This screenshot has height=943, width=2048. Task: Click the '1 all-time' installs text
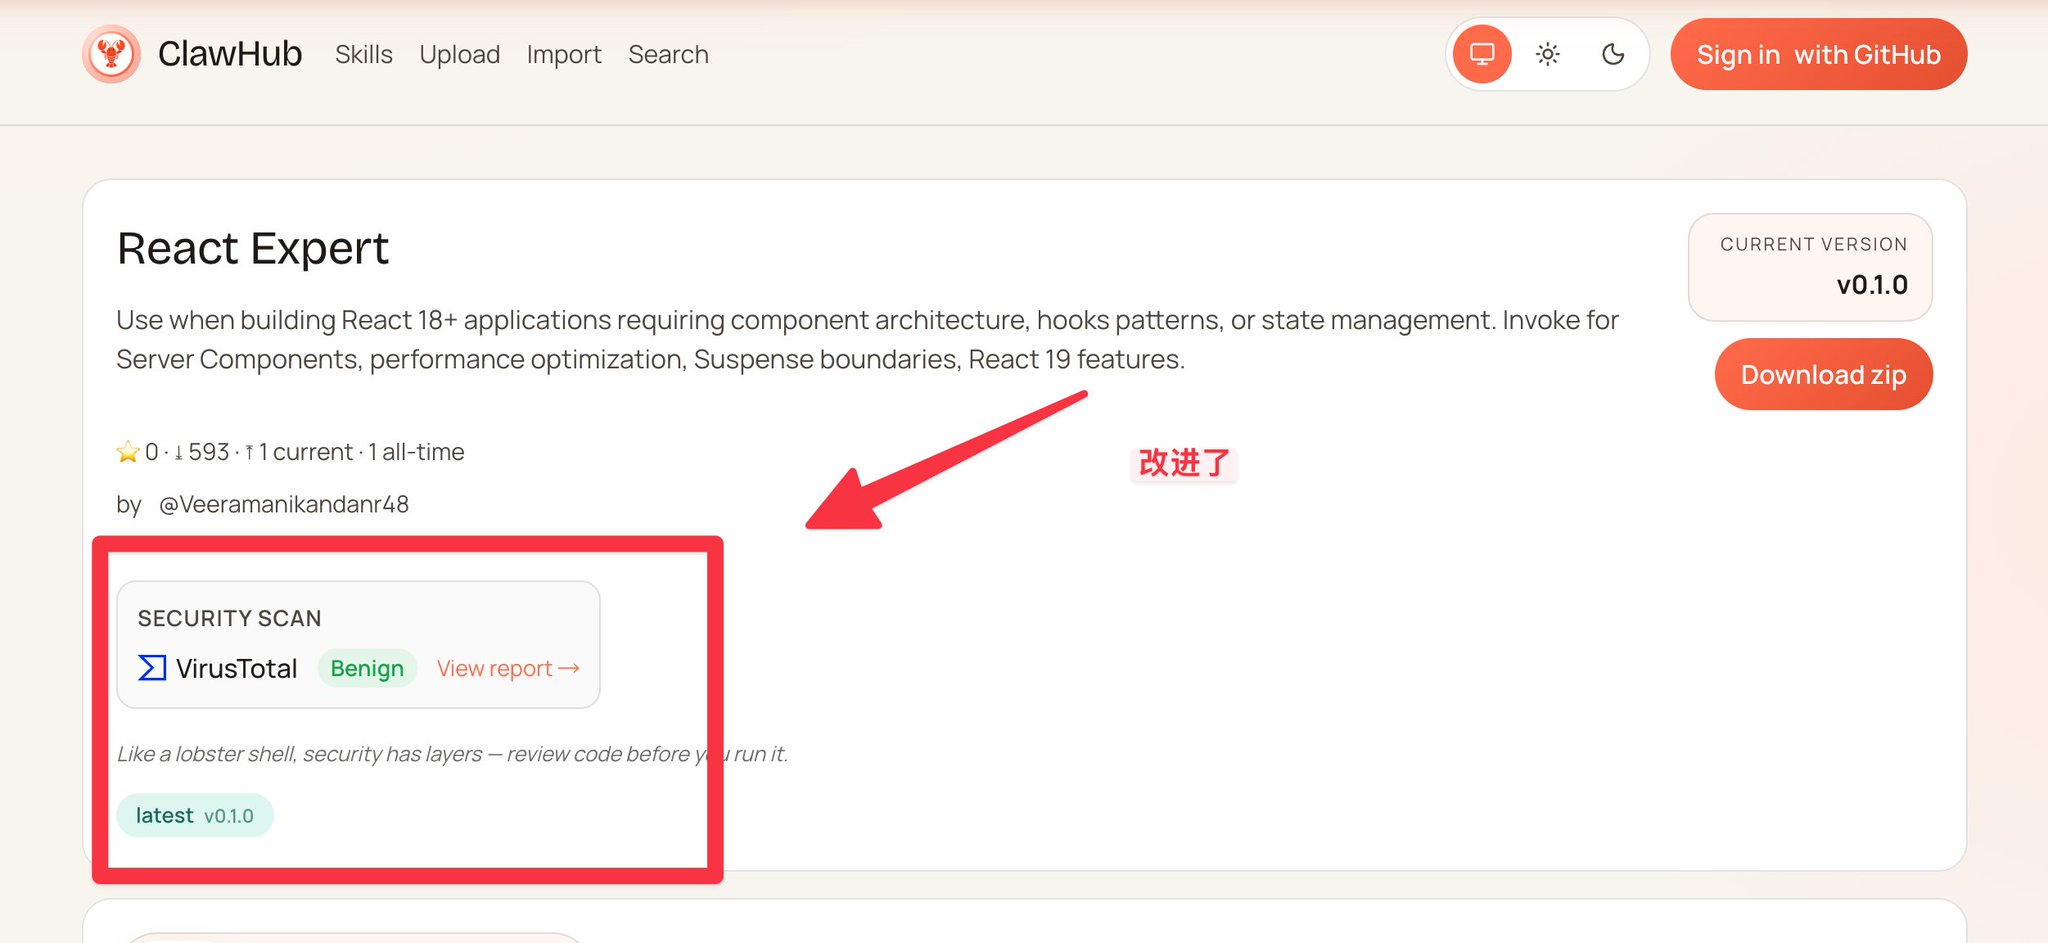(x=416, y=452)
